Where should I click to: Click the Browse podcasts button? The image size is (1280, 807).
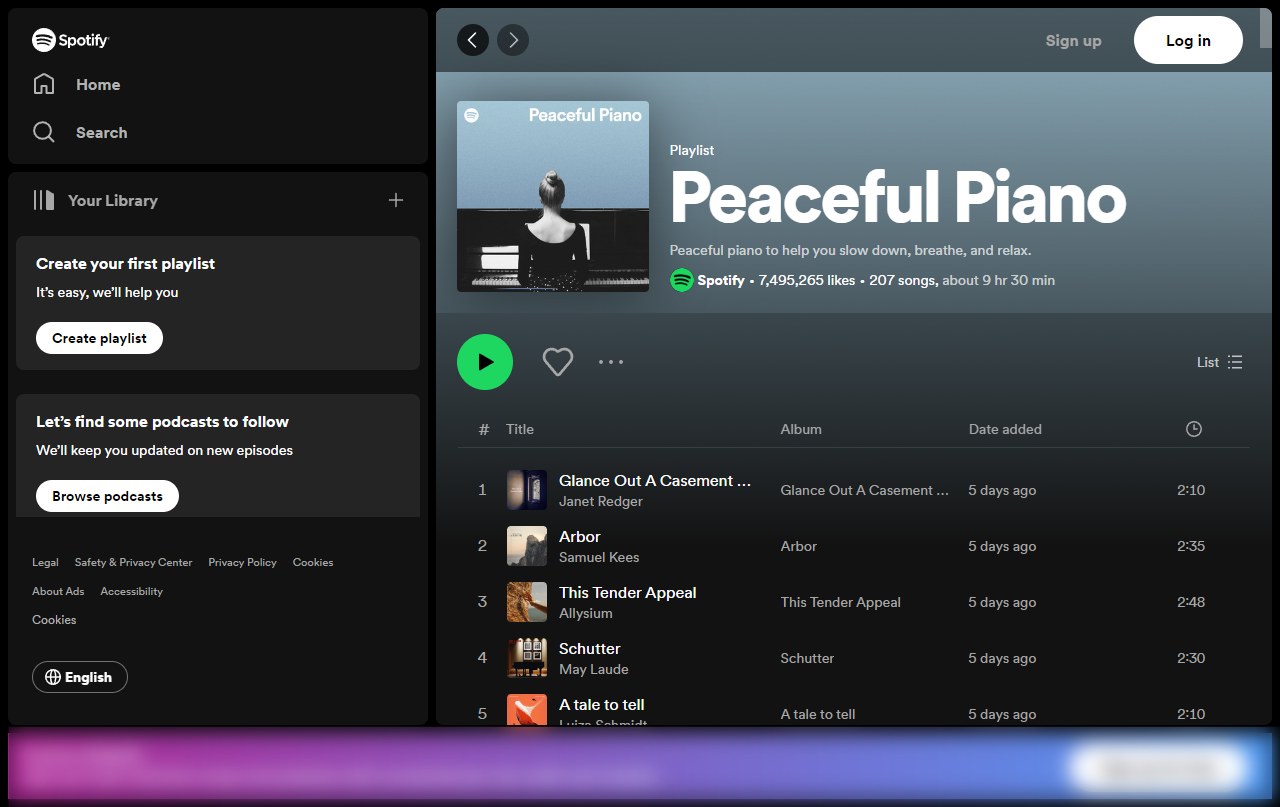pyautogui.click(x=107, y=496)
